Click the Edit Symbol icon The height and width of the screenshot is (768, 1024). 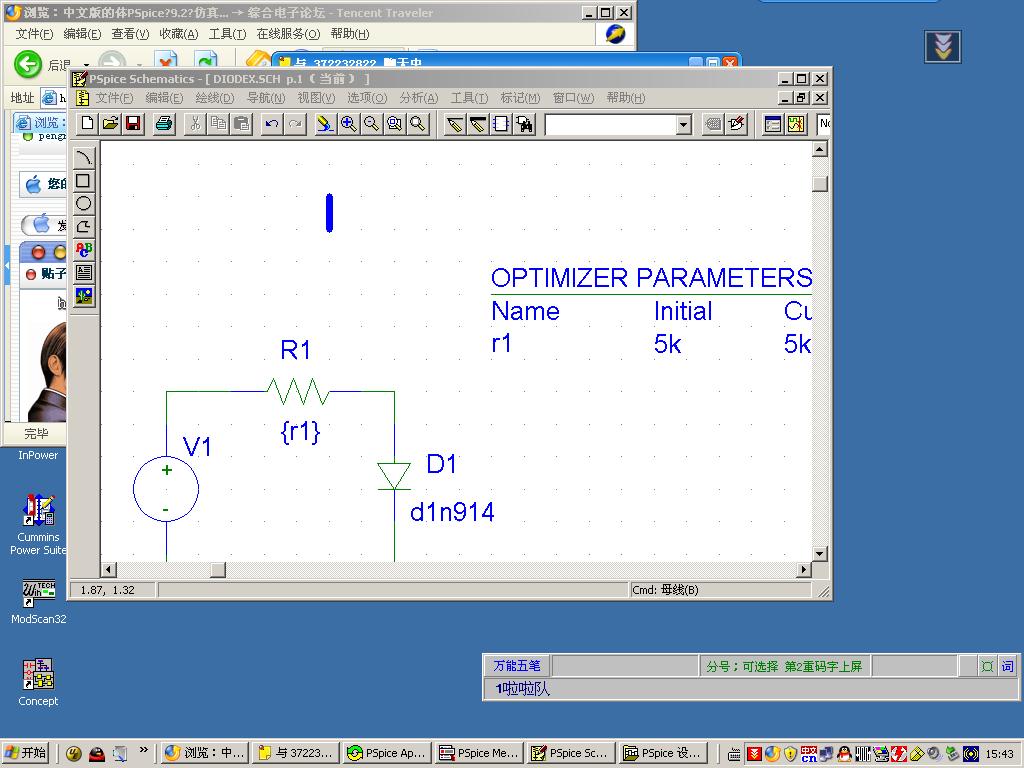[x=737, y=123]
